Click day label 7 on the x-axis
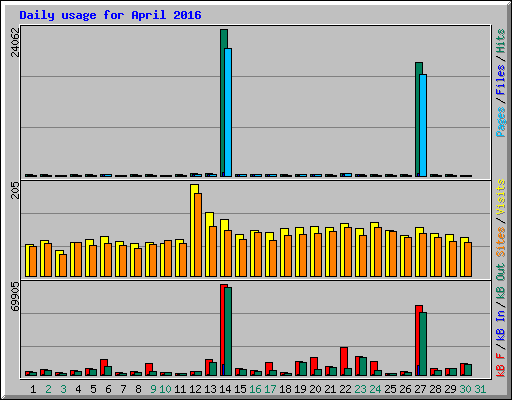 [123, 389]
